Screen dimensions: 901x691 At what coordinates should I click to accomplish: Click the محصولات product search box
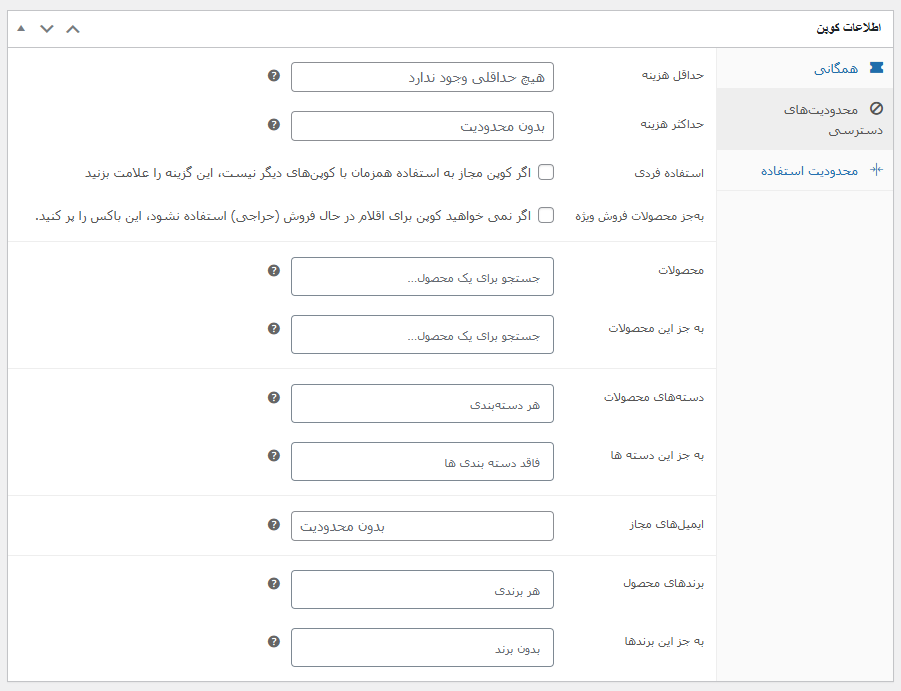pyautogui.click(x=422, y=277)
